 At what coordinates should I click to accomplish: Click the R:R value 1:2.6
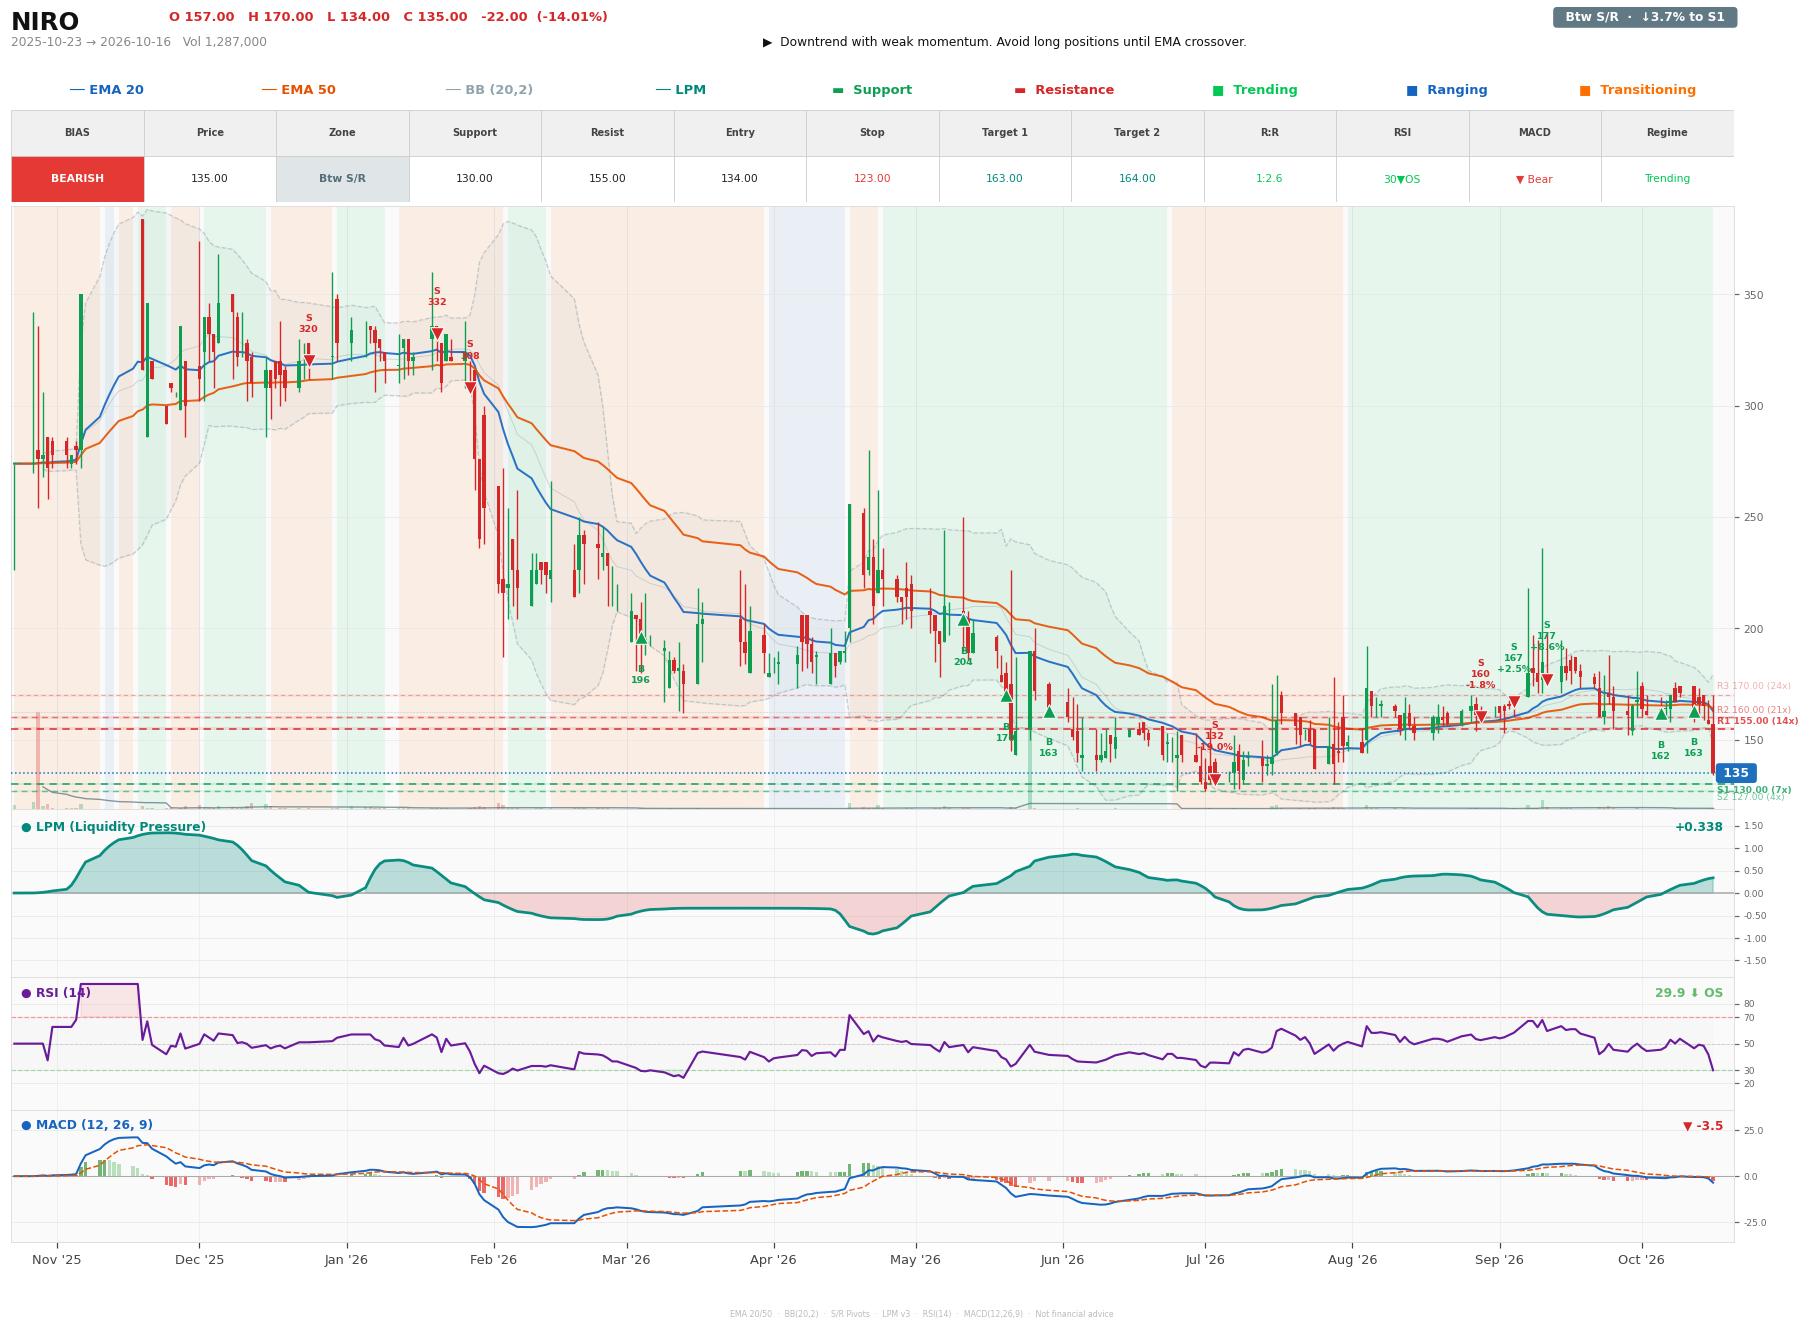point(1270,179)
